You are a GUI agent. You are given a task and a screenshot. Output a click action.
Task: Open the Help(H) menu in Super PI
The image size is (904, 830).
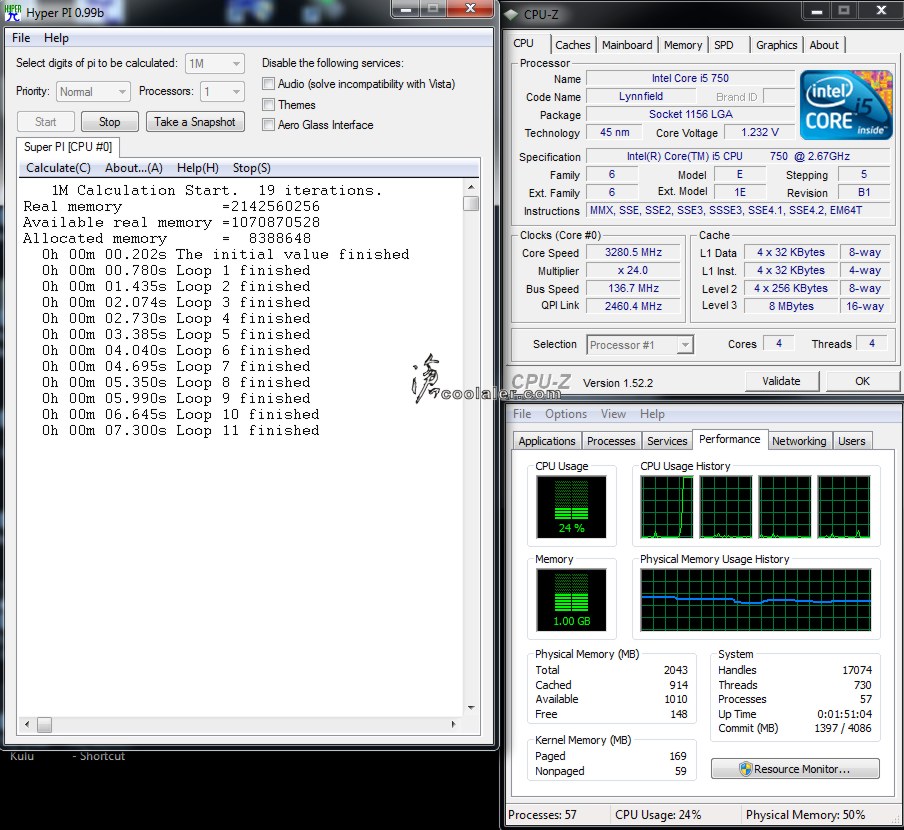198,168
